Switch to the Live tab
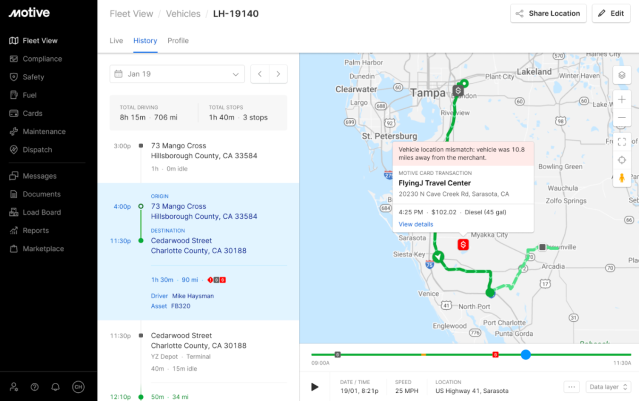The height and width of the screenshot is (401, 639). 116,40
